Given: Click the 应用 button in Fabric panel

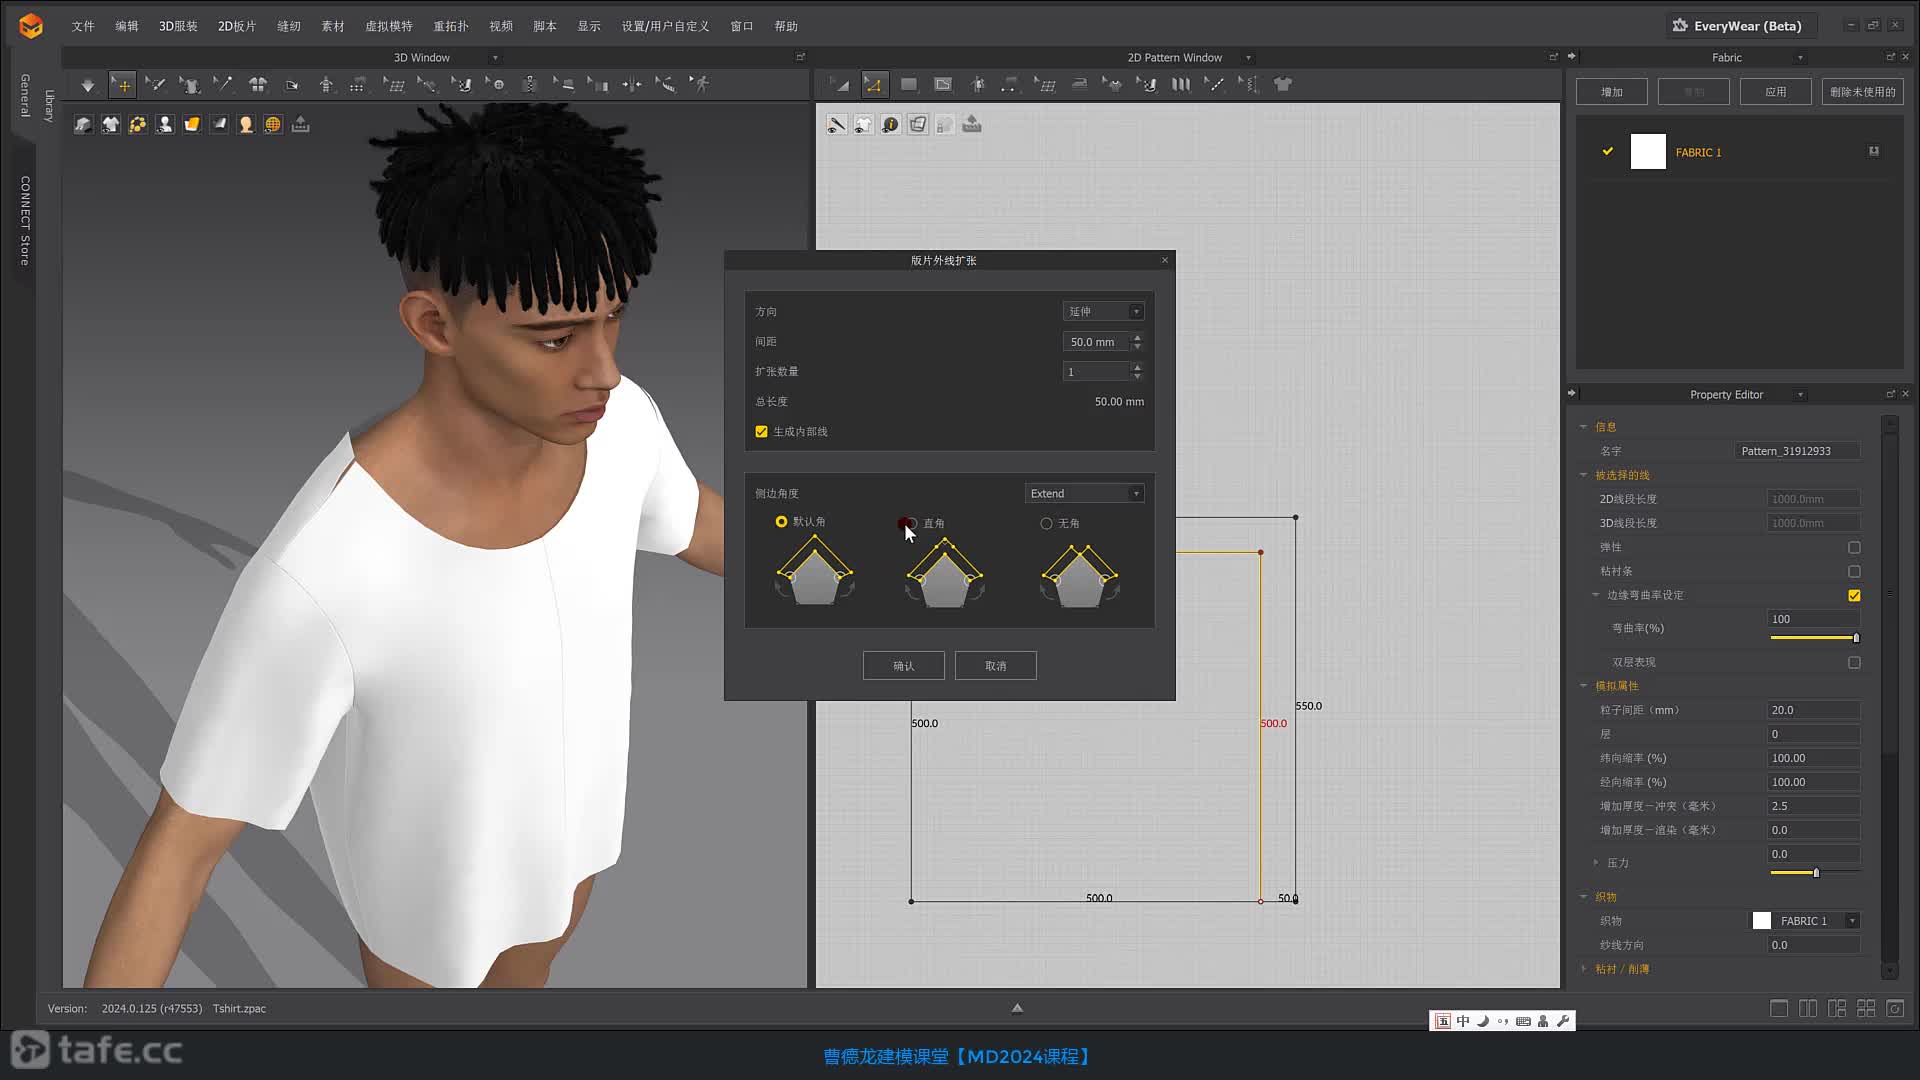Looking at the screenshot, I should (x=1776, y=92).
